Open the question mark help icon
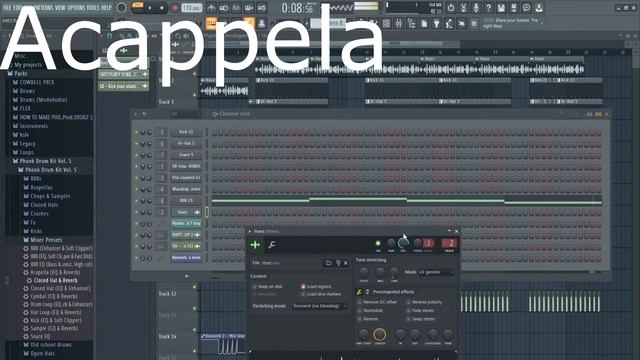This screenshot has width=640, height=360. 488,8
